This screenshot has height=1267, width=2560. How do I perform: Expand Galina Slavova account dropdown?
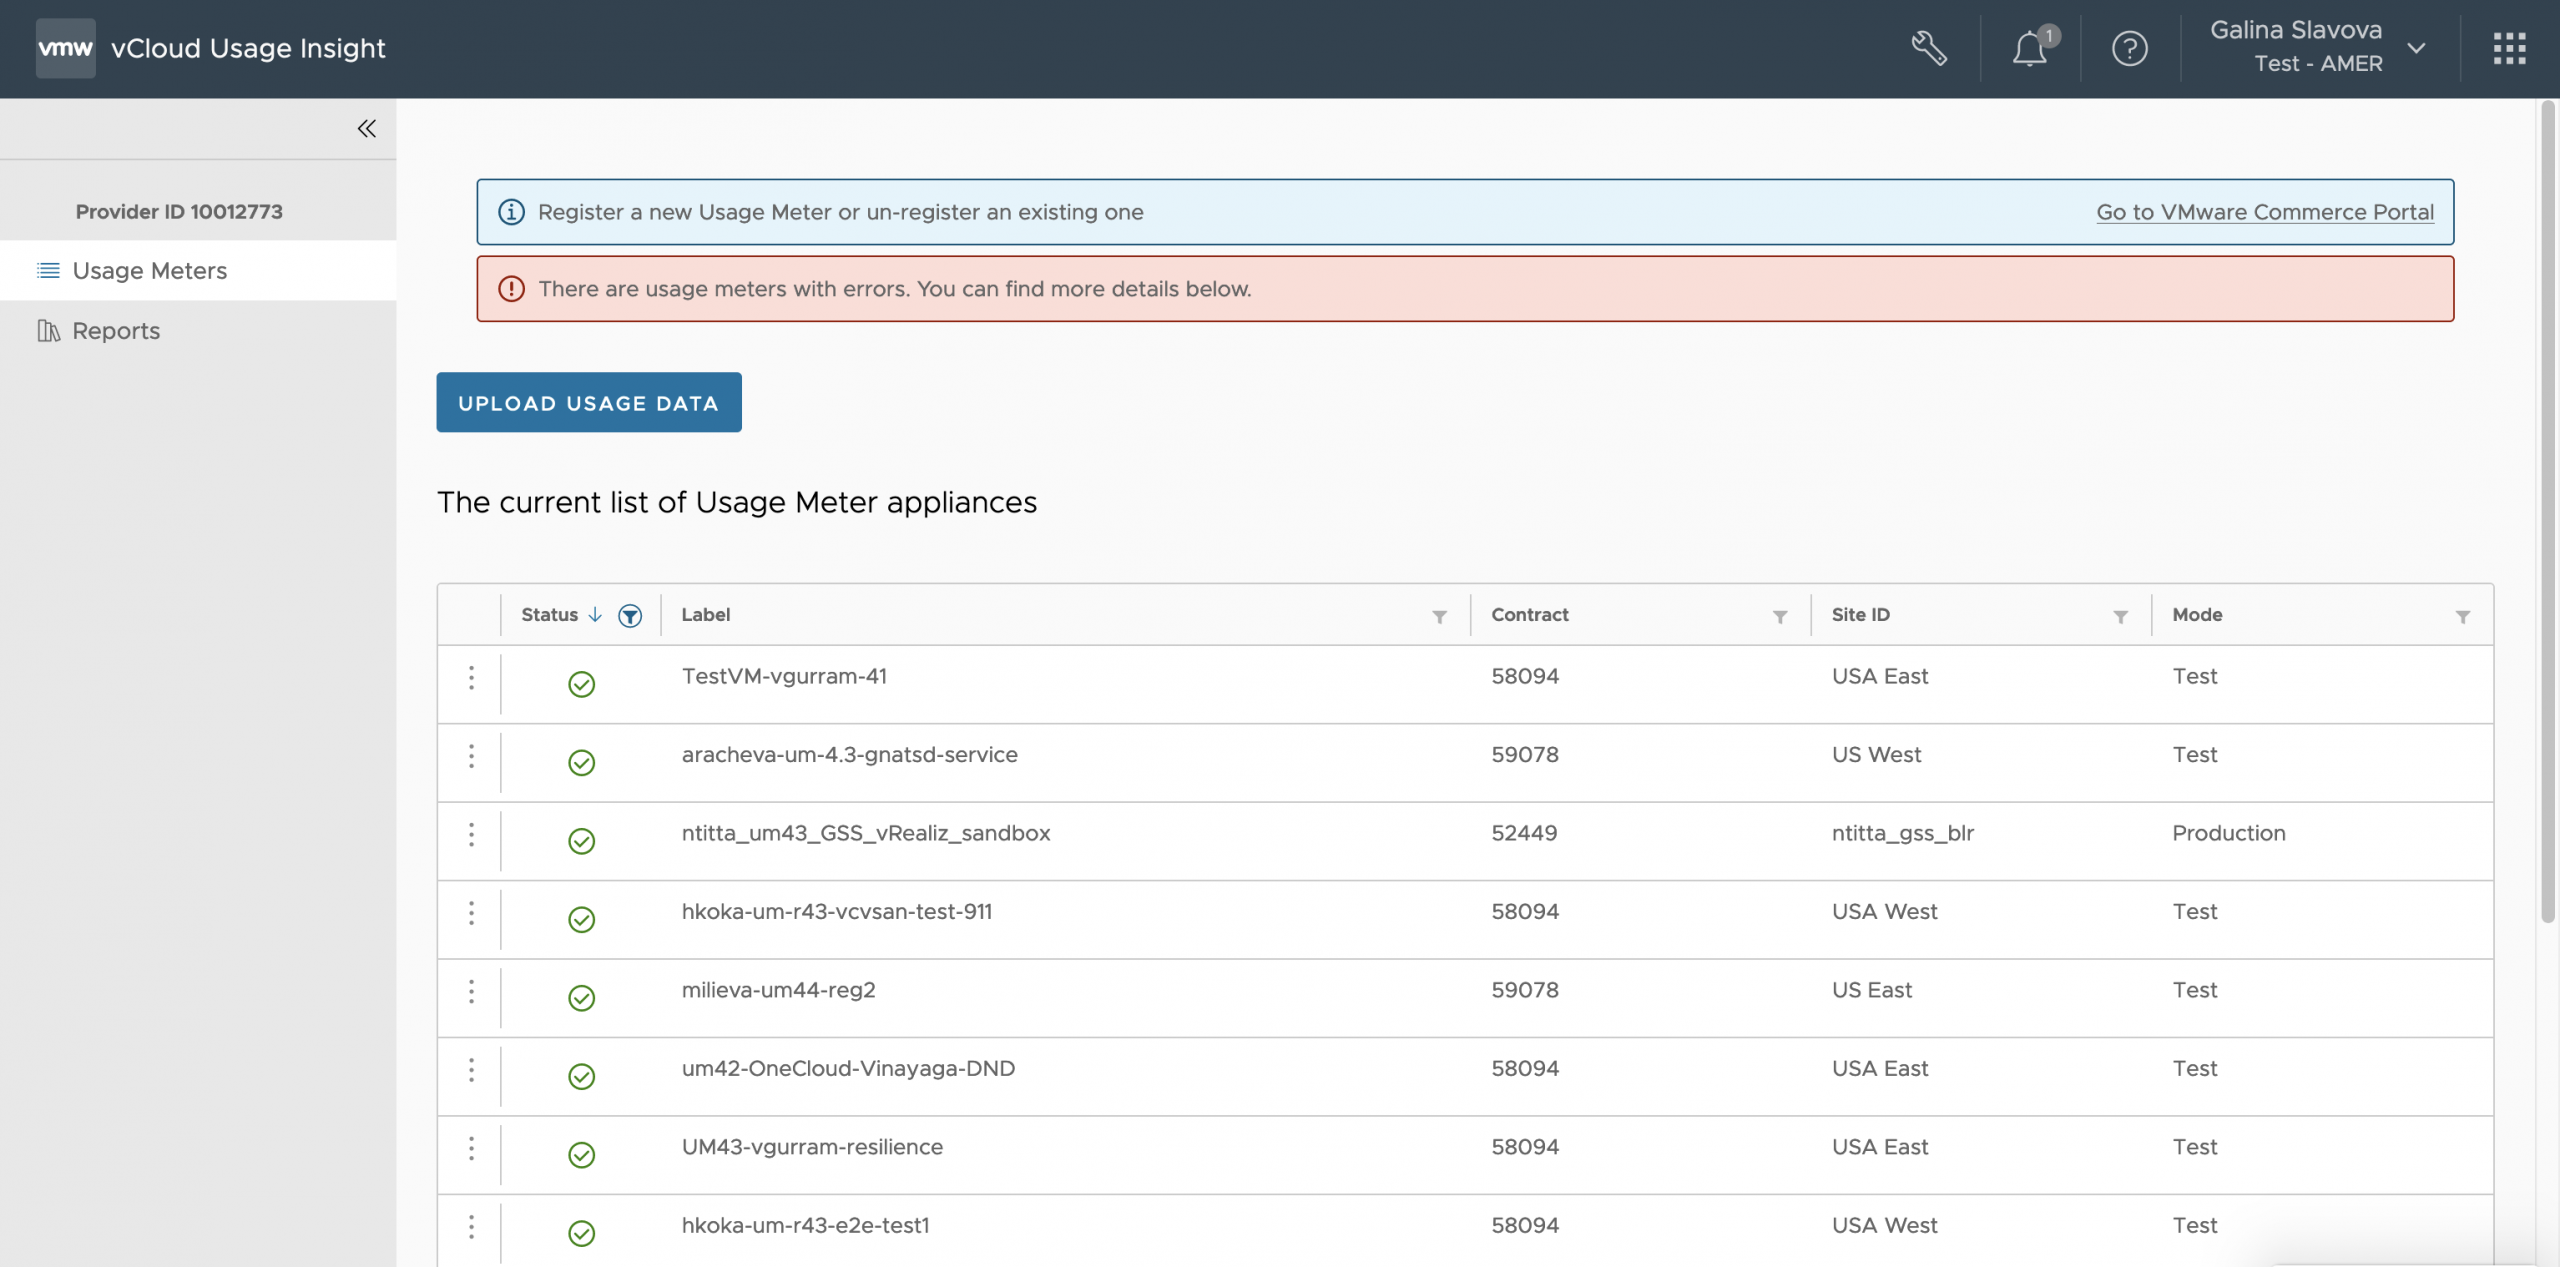[2416, 48]
